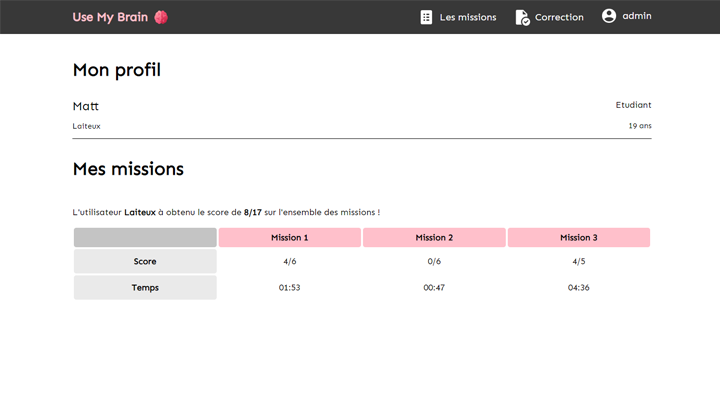Screen dimensions: 720x400
Task: Open the Correction menu label
Action: click(x=559, y=17)
